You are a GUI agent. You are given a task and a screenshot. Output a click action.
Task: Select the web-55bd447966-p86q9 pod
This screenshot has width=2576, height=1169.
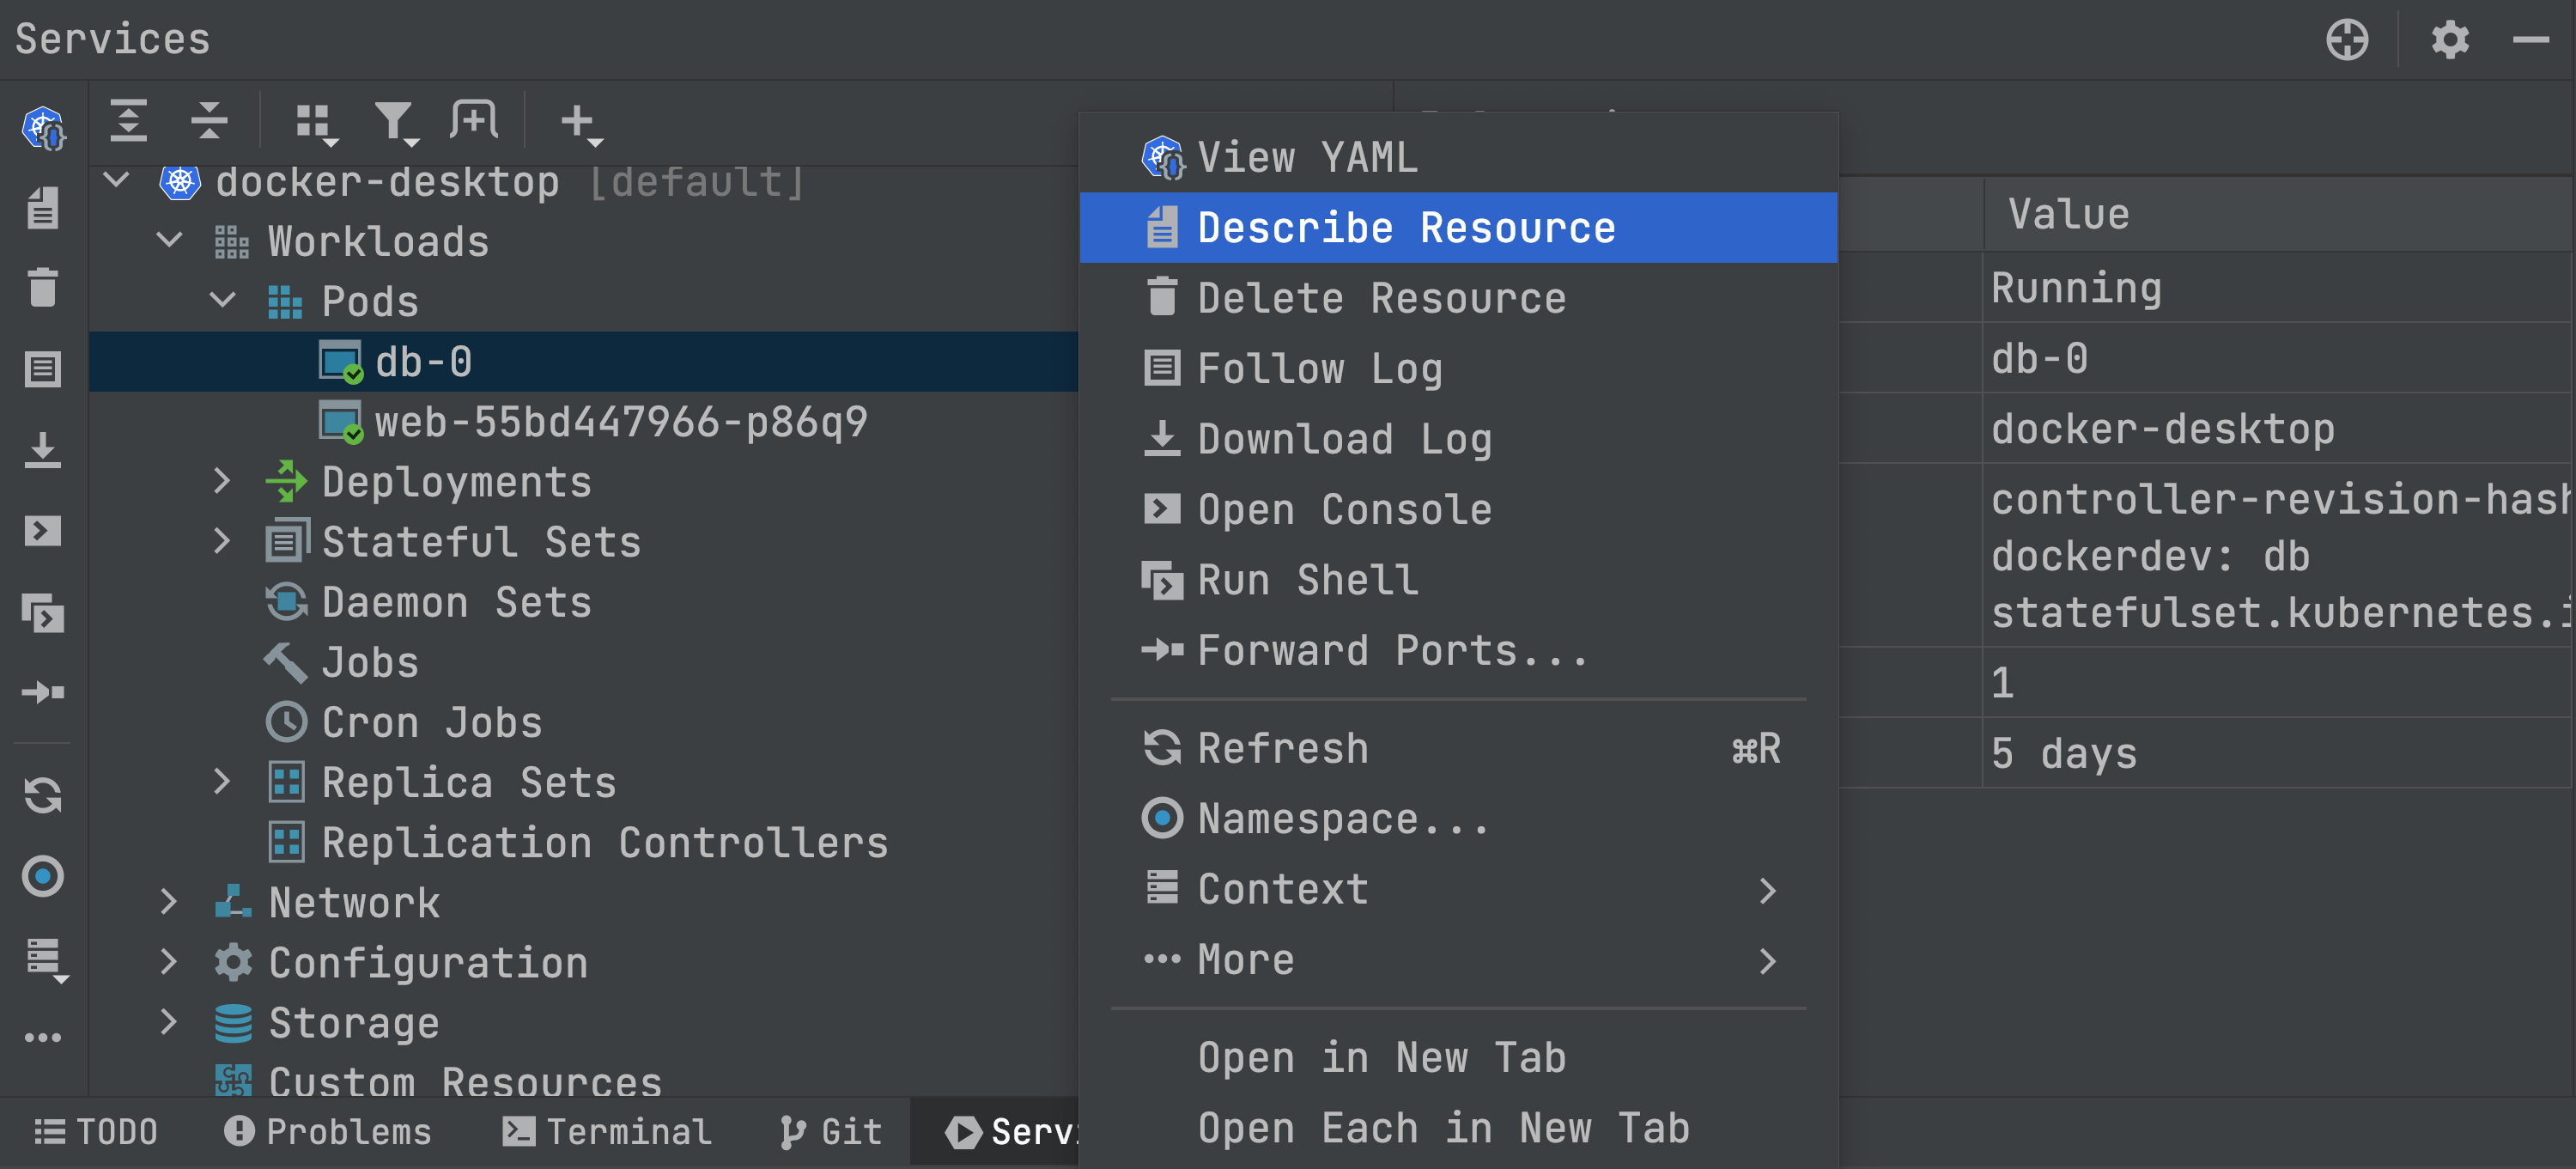coord(620,421)
